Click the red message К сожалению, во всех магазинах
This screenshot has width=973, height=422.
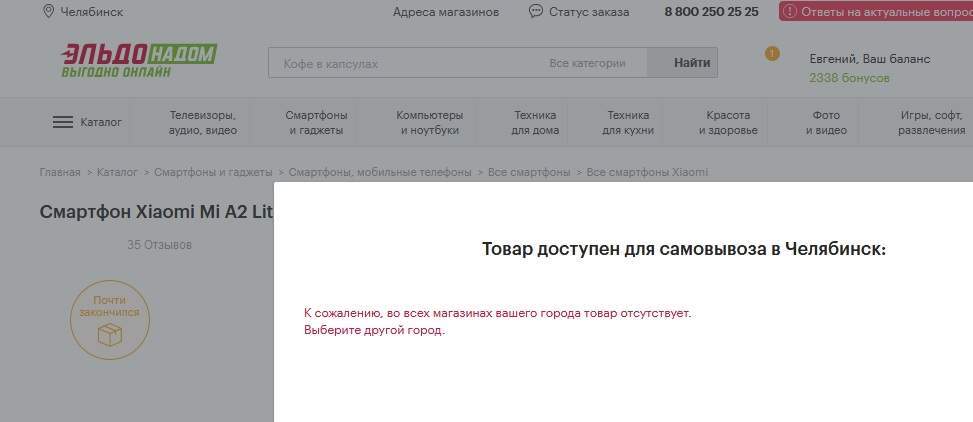point(497,313)
